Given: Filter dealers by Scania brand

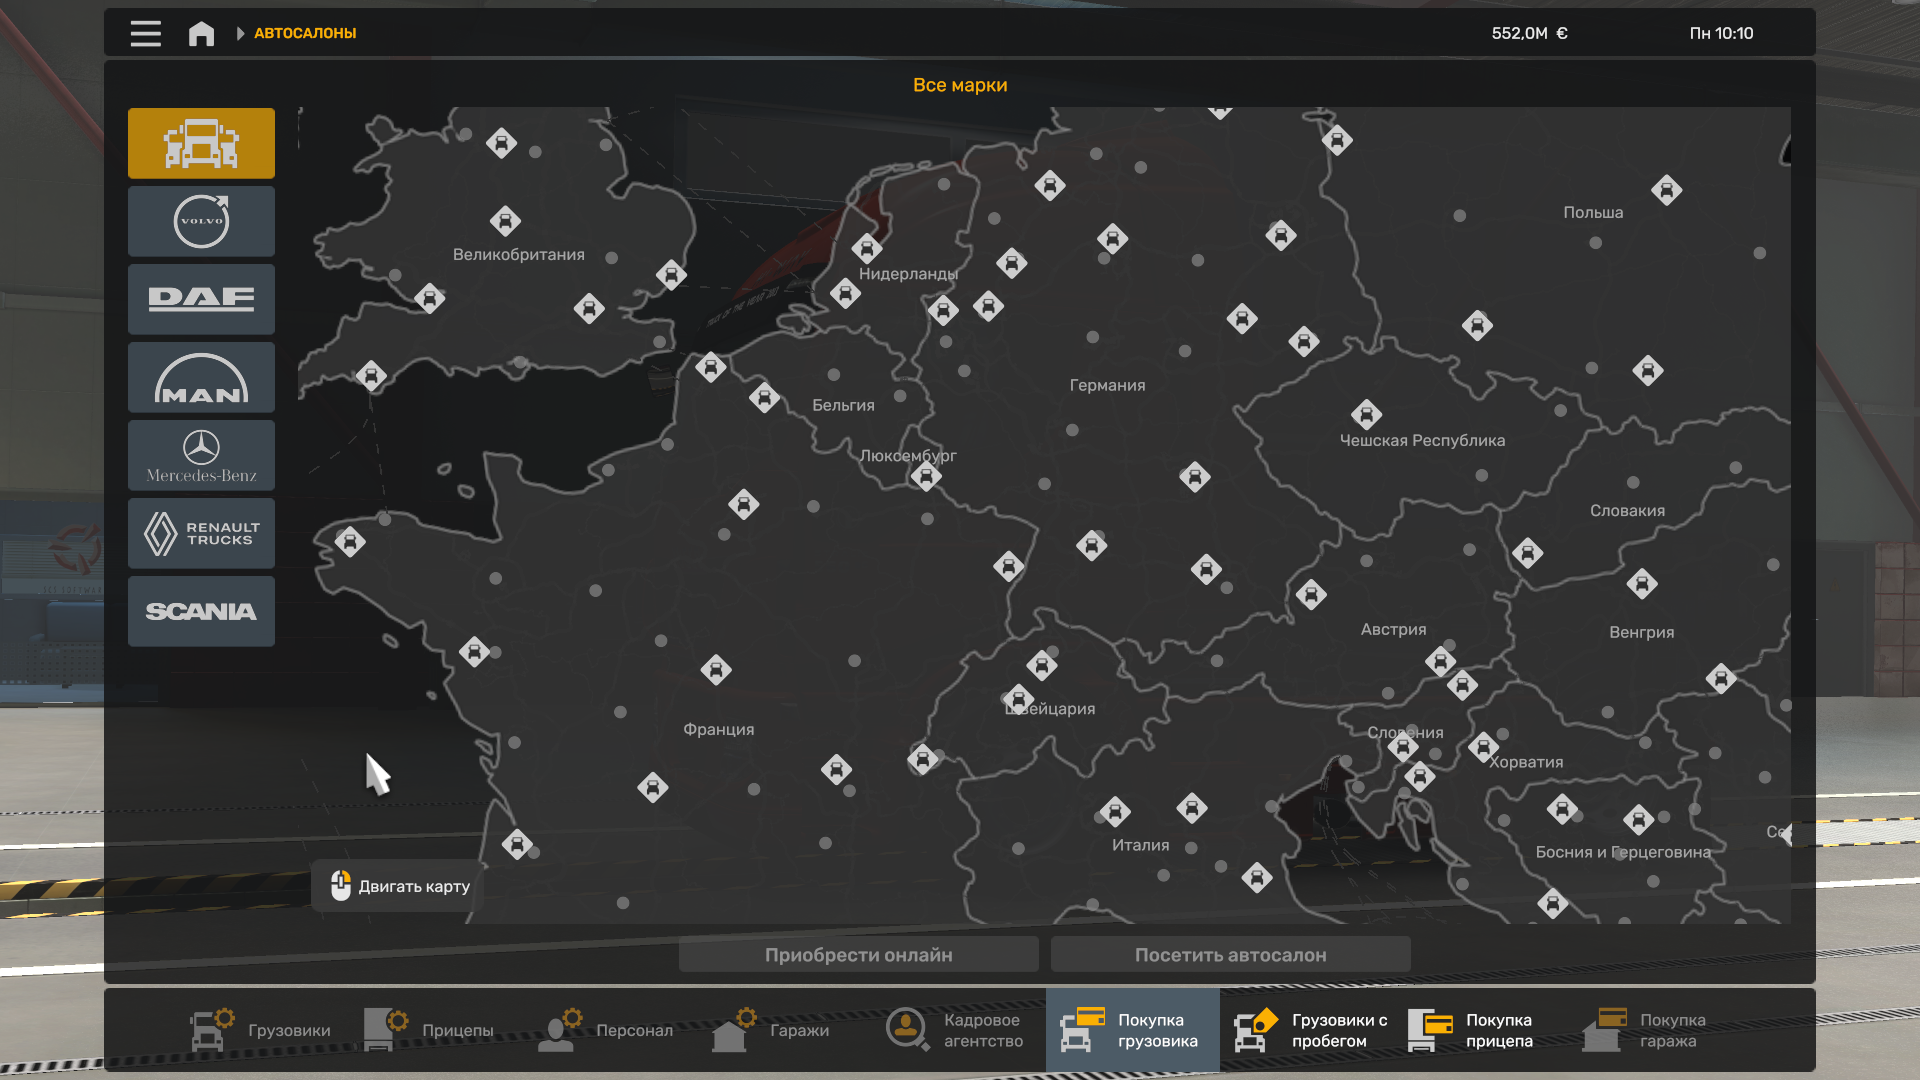Looking at the screenshot, I should (201, 611).
